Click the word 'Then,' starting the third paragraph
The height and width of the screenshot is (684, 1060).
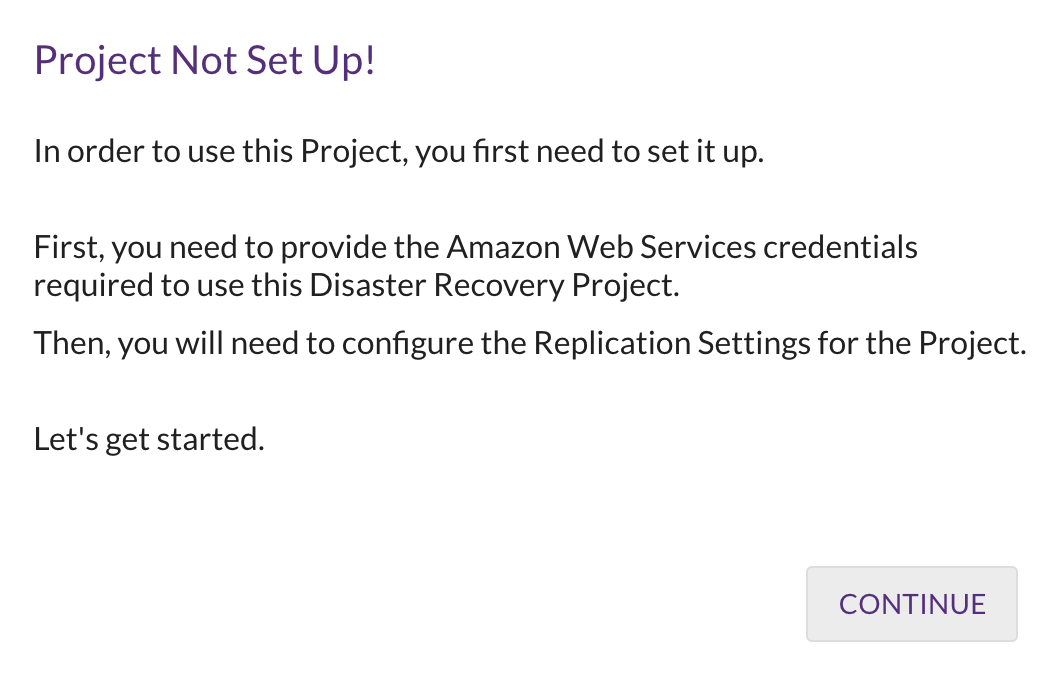[65, 343]
